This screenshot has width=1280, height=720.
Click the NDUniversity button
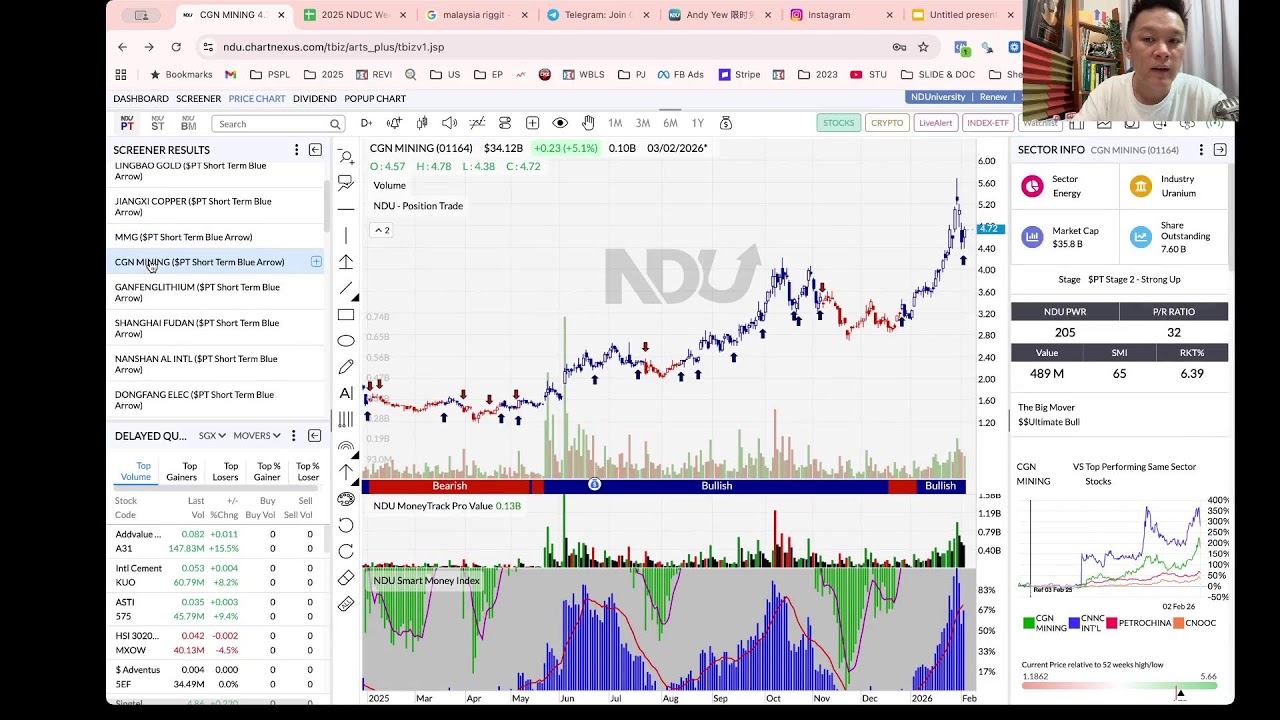[x=938, y=97]
